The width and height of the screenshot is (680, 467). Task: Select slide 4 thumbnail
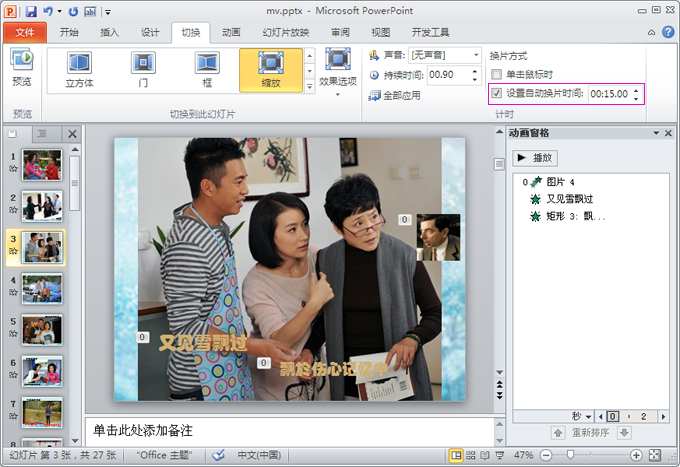pos(42,289)
